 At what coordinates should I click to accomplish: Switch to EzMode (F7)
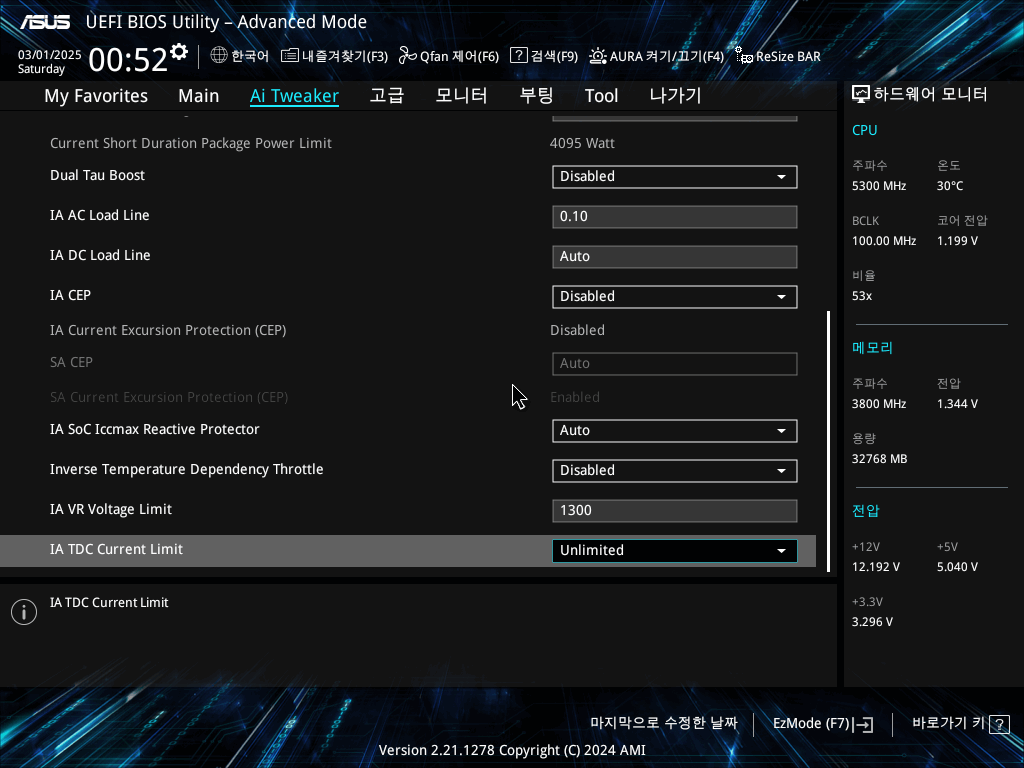(823, 724)
